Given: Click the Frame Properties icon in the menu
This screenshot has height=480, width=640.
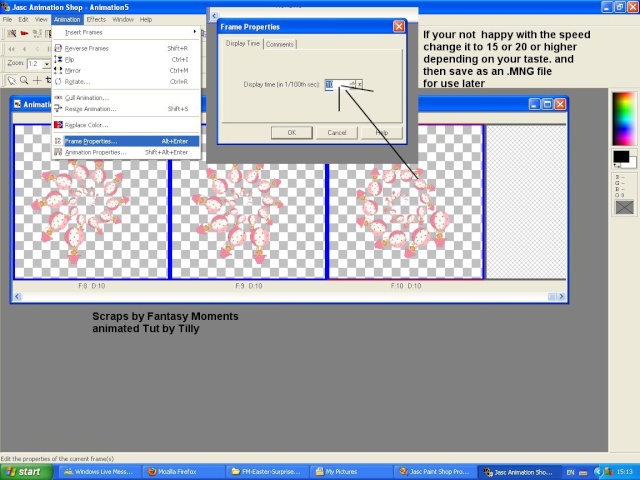Looking at the screenshot, I should tap(58, 141).
